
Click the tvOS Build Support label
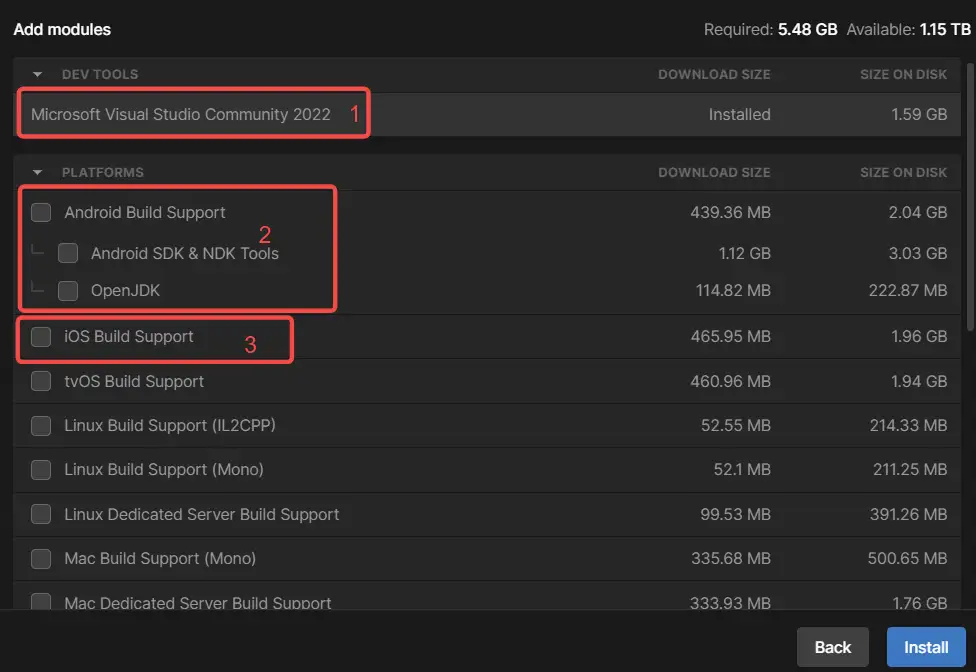[x=134, y=381]
